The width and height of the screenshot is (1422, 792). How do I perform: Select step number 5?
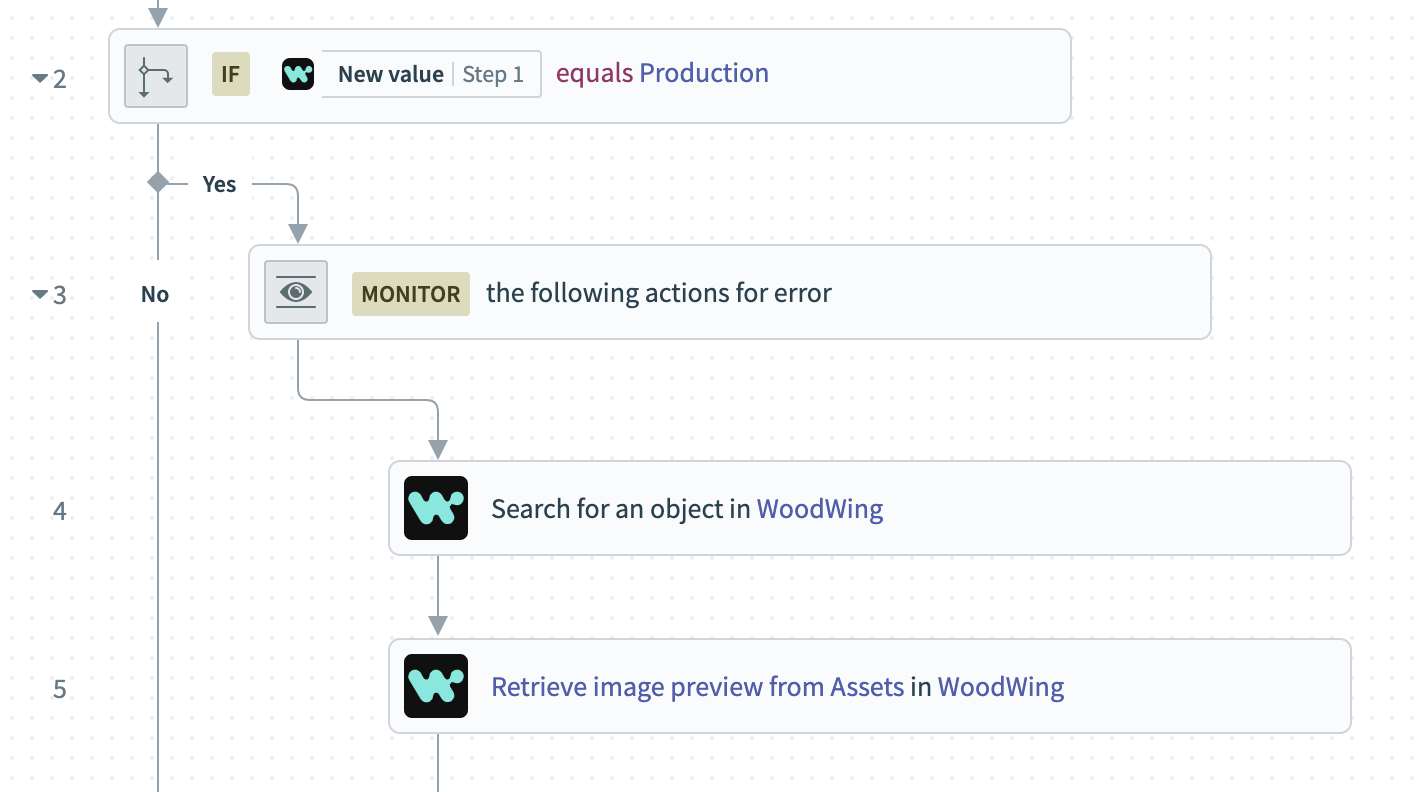[60, 689]
